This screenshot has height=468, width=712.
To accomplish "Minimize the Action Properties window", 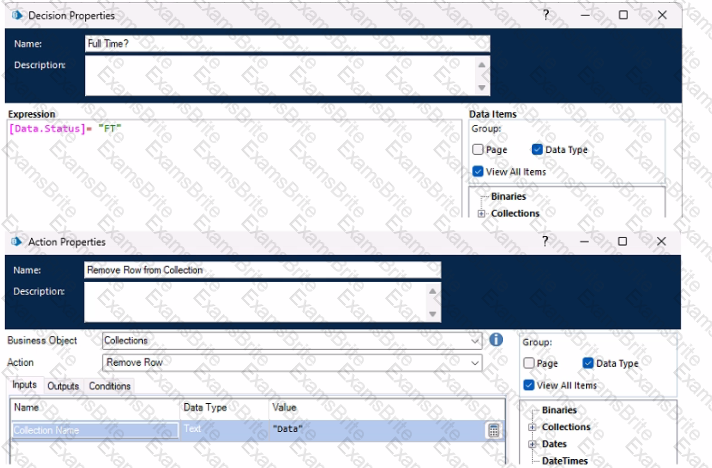I will click(584, 242).
